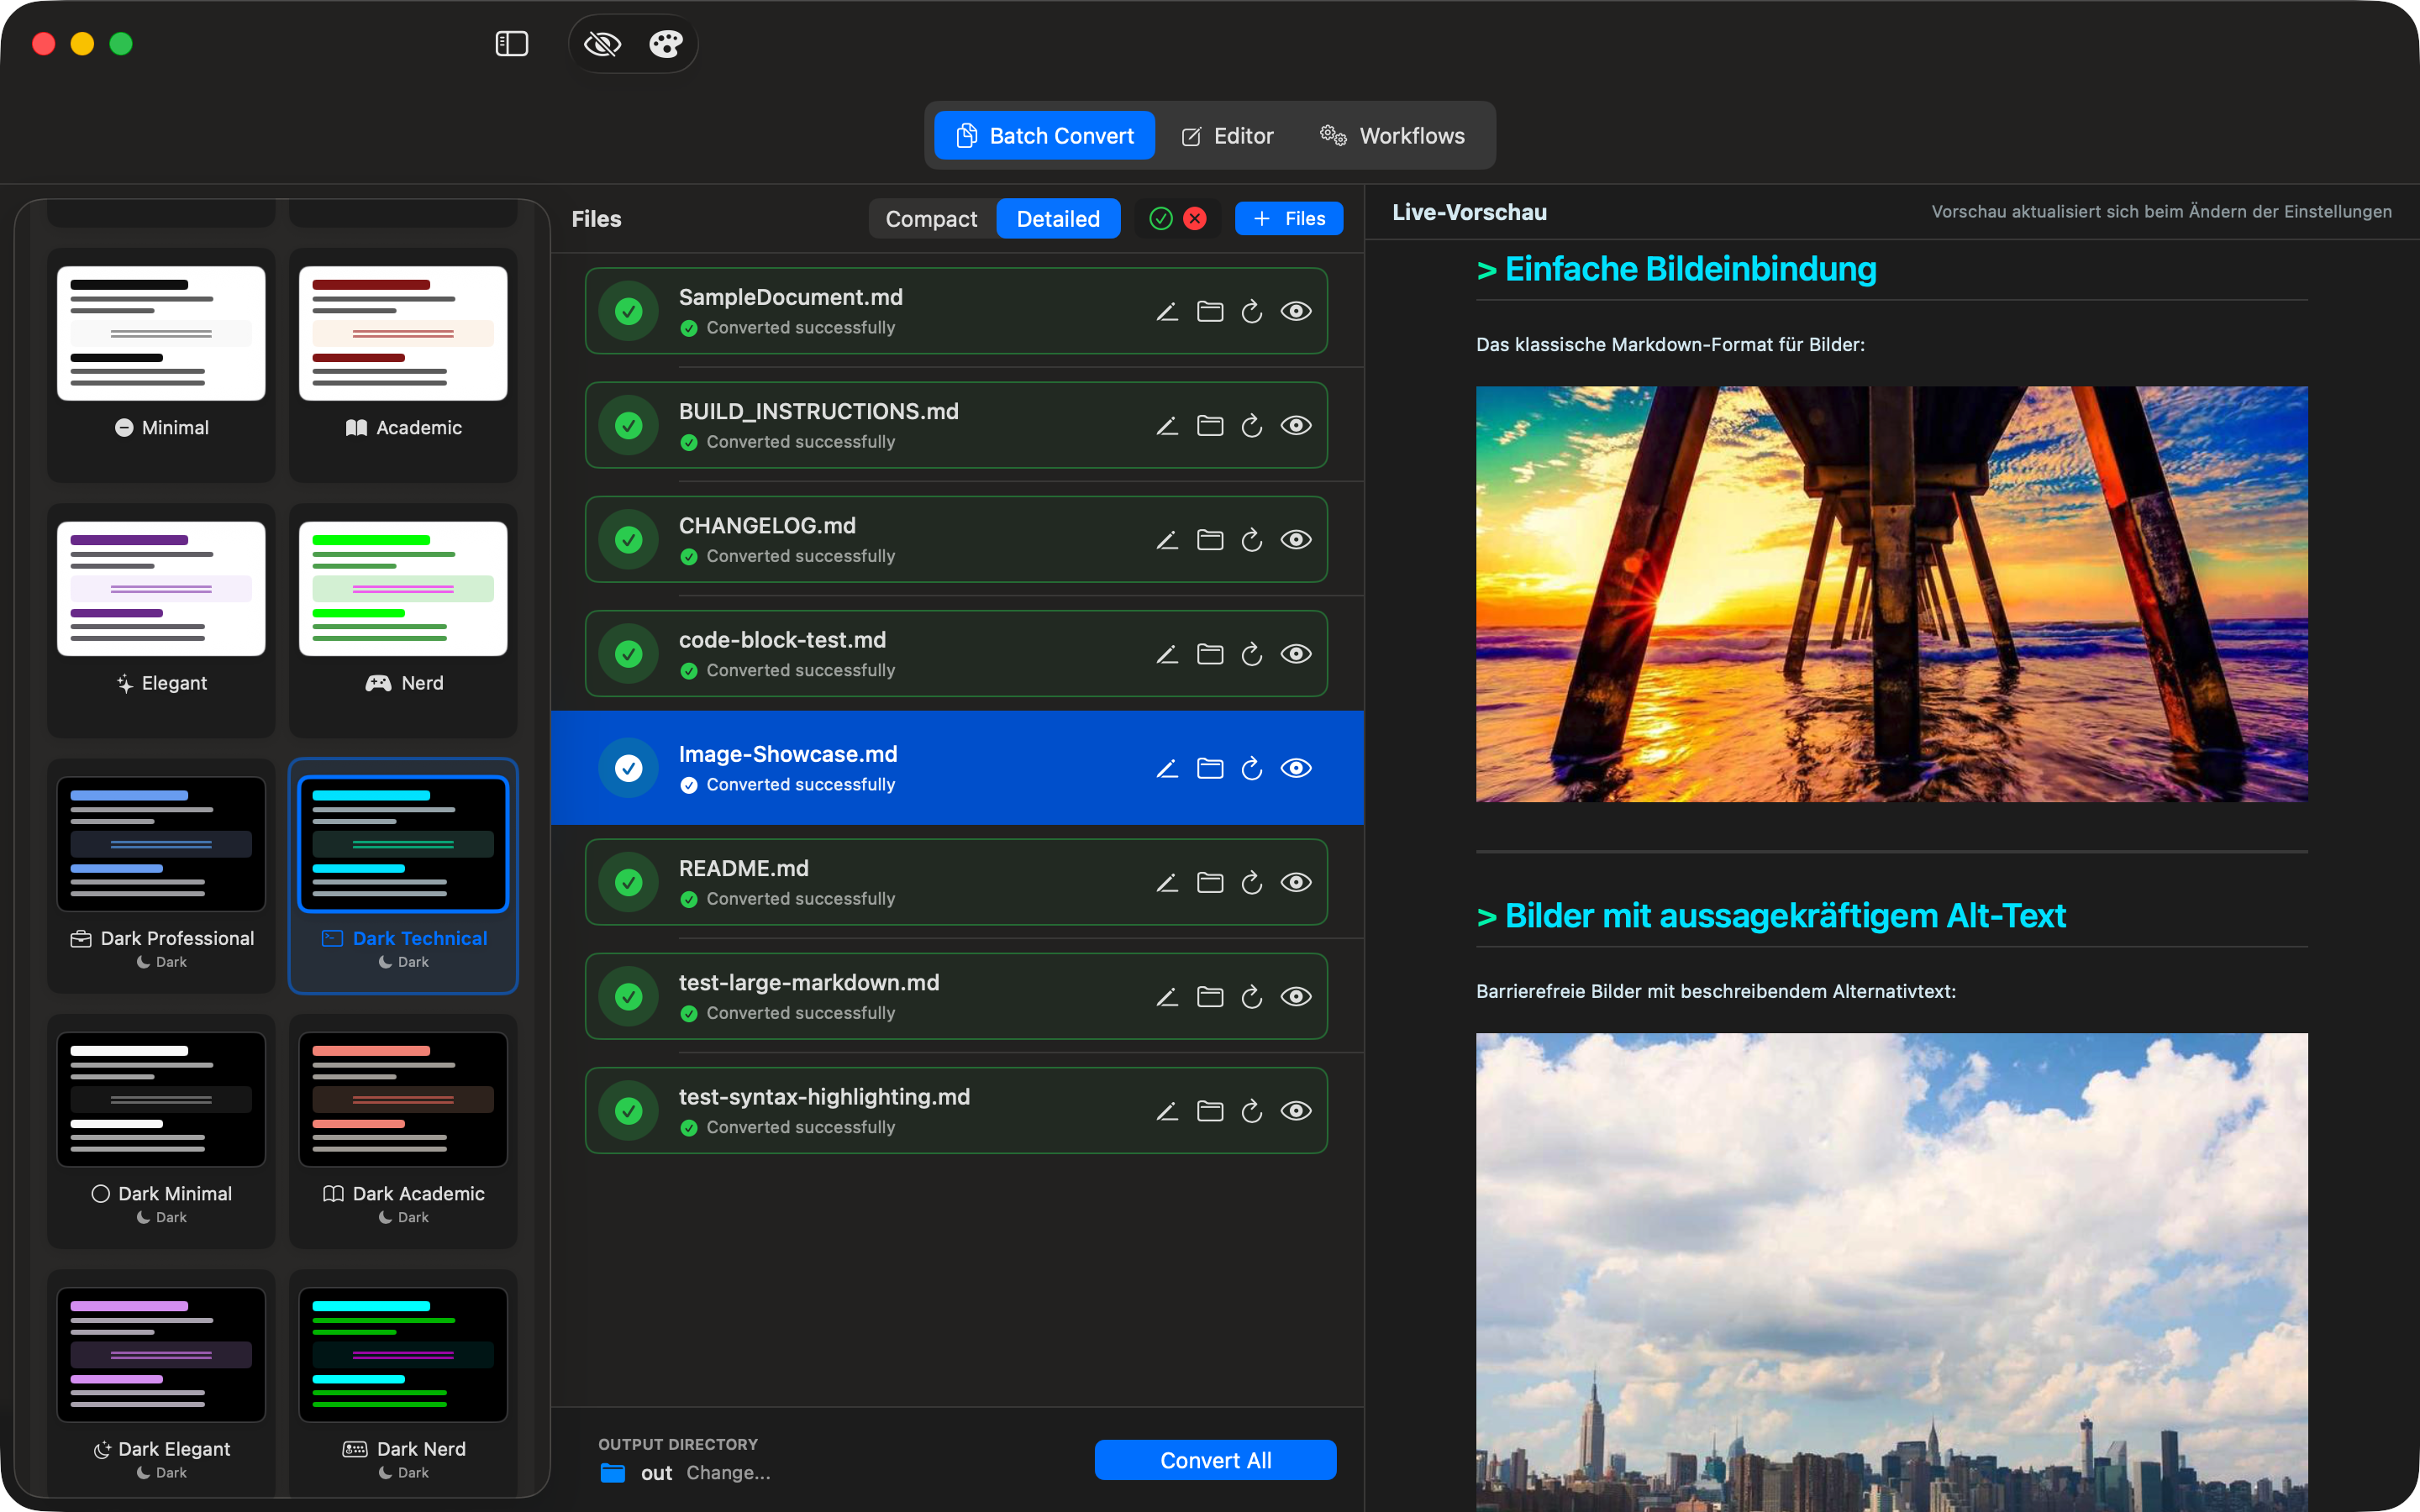Click the Convert All button

pos(1215,1460)
